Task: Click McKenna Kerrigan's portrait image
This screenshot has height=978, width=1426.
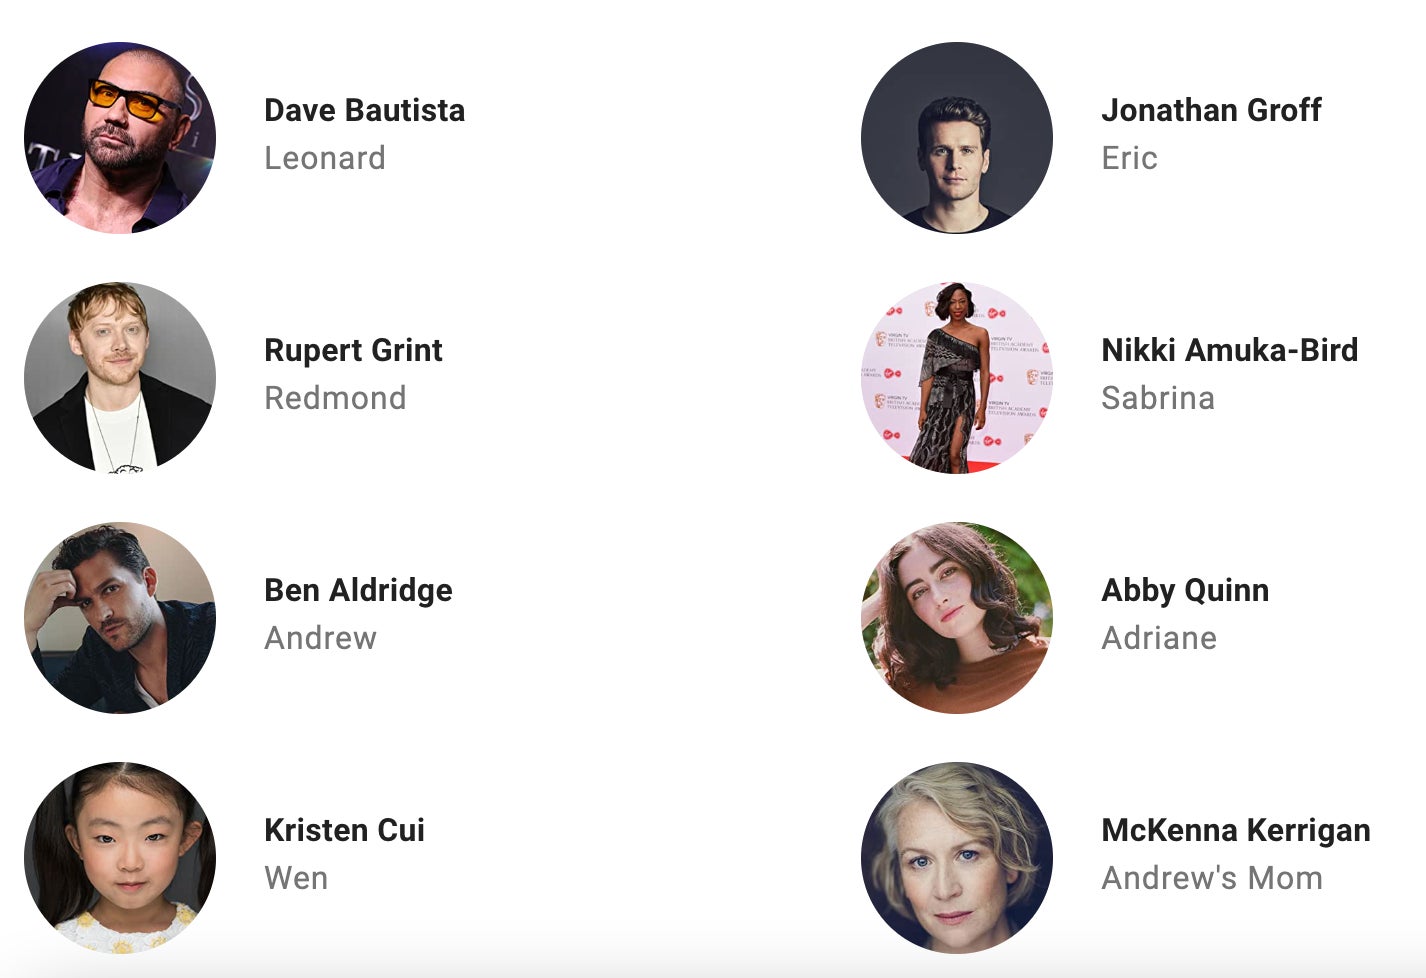Action: pyautogui.click(x=957, y=858)
